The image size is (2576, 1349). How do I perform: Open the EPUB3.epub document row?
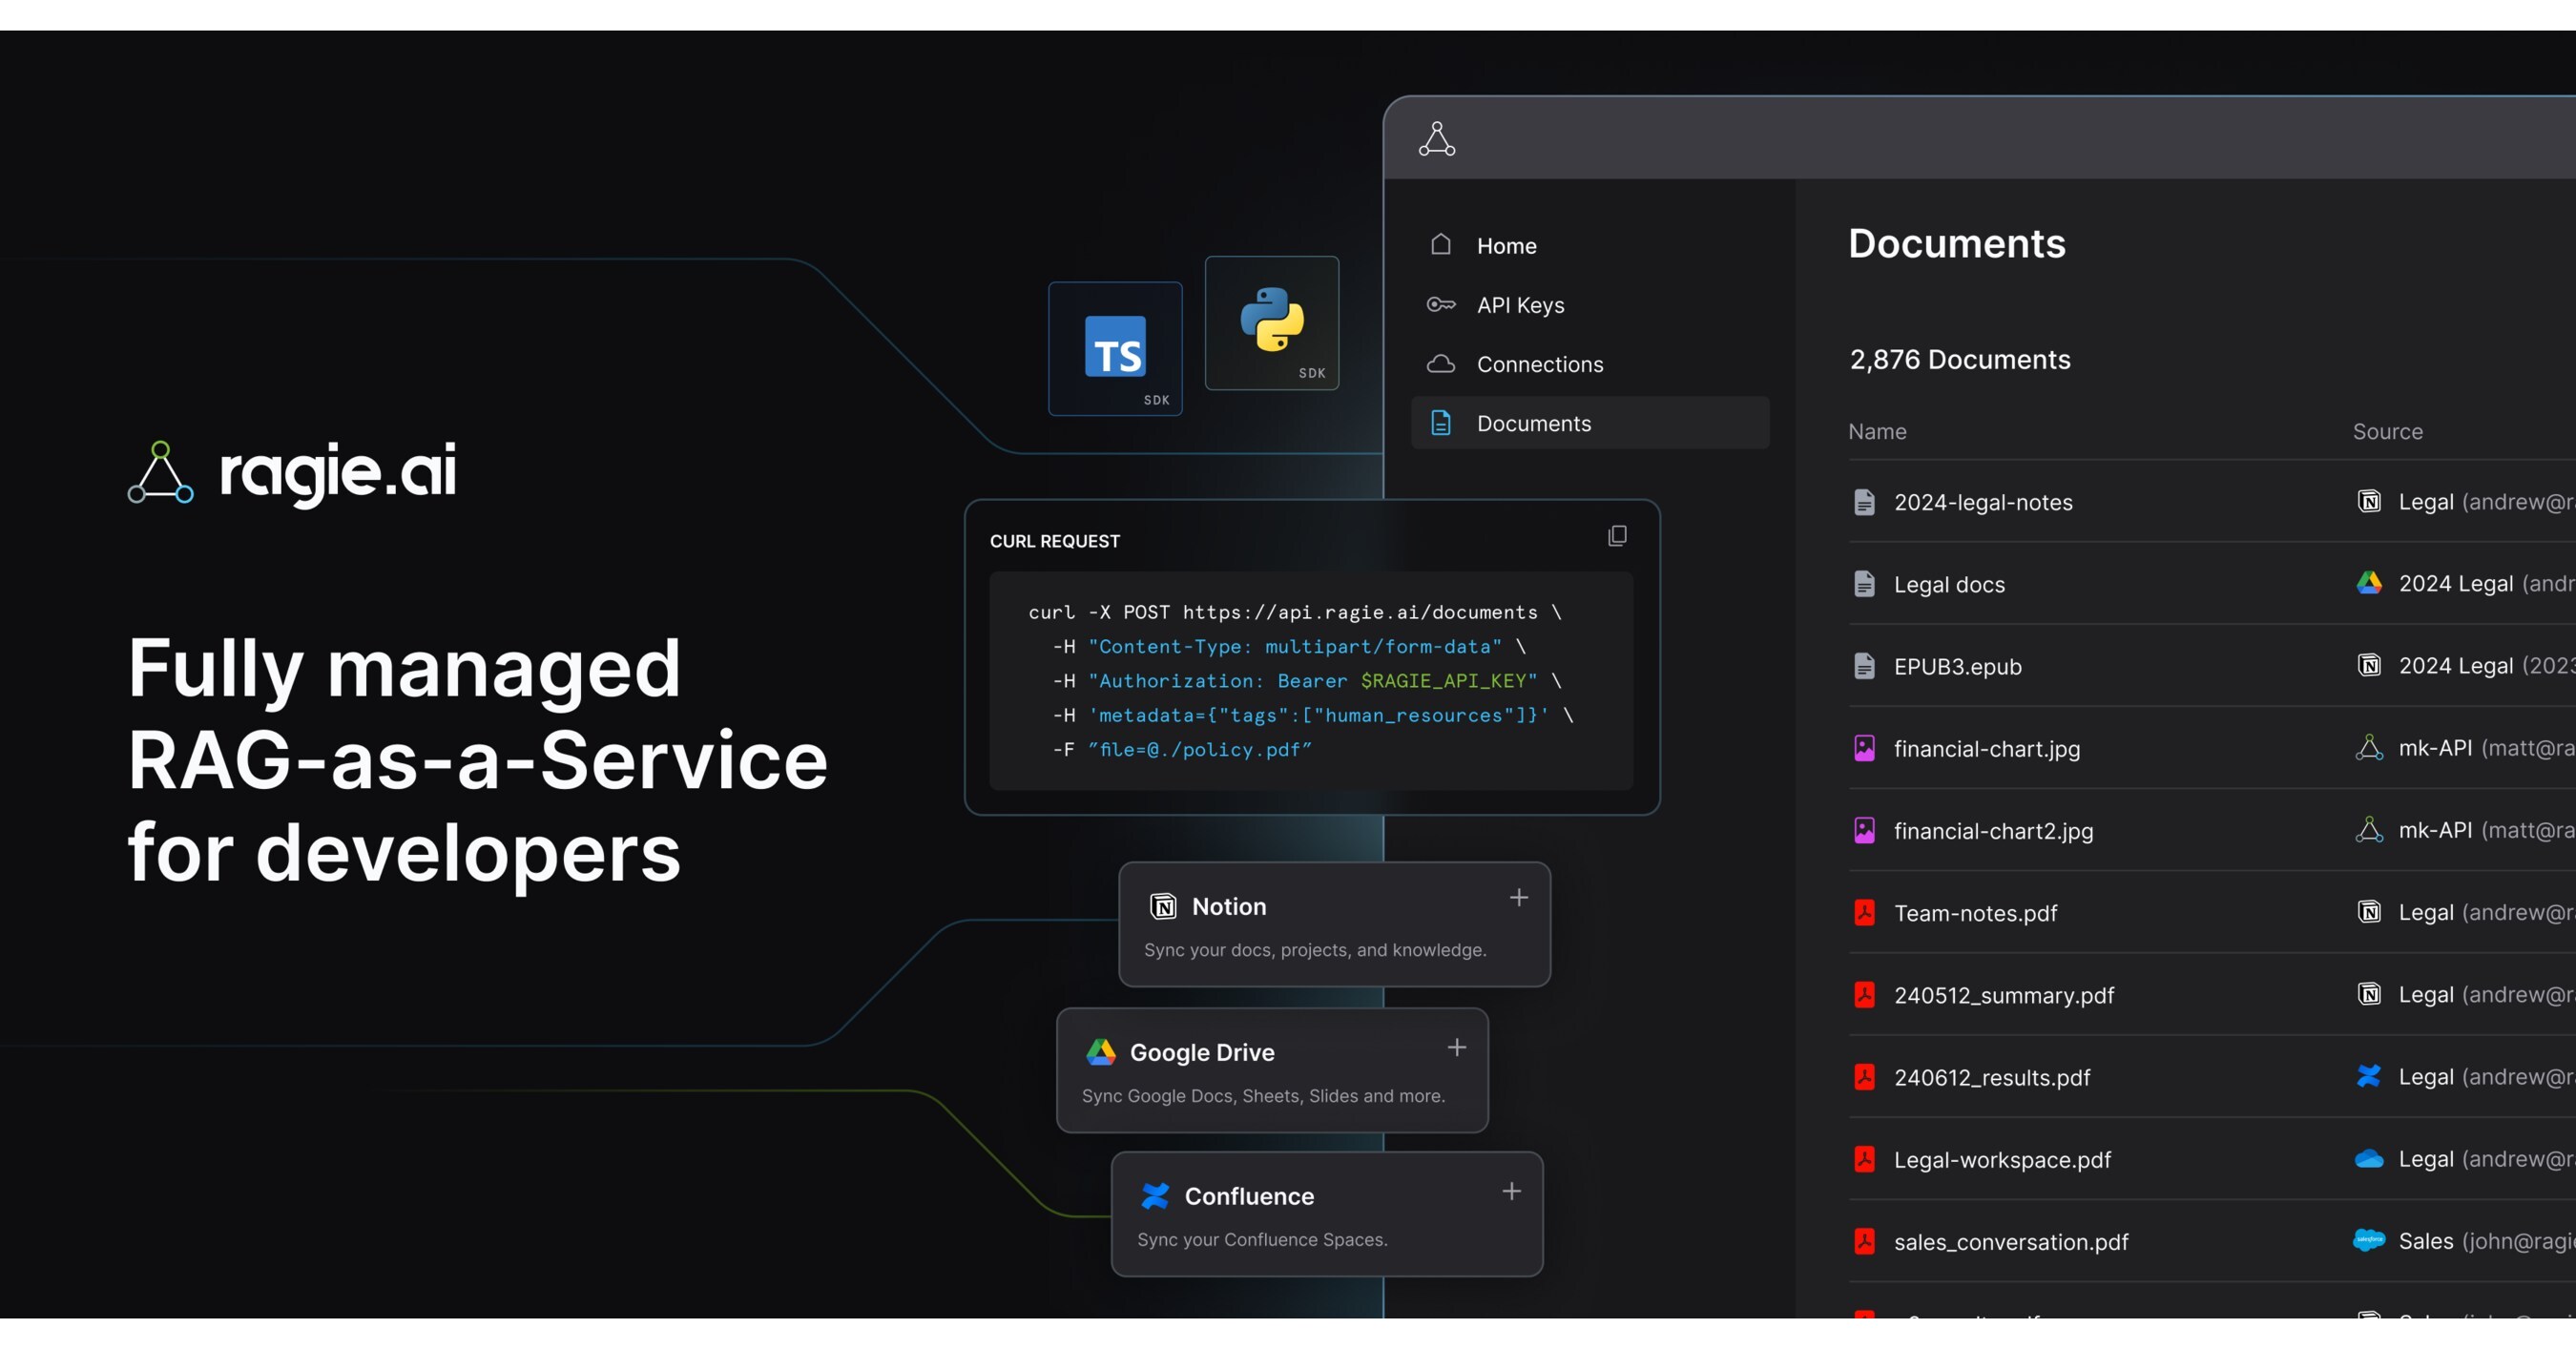pos(1958,666)
